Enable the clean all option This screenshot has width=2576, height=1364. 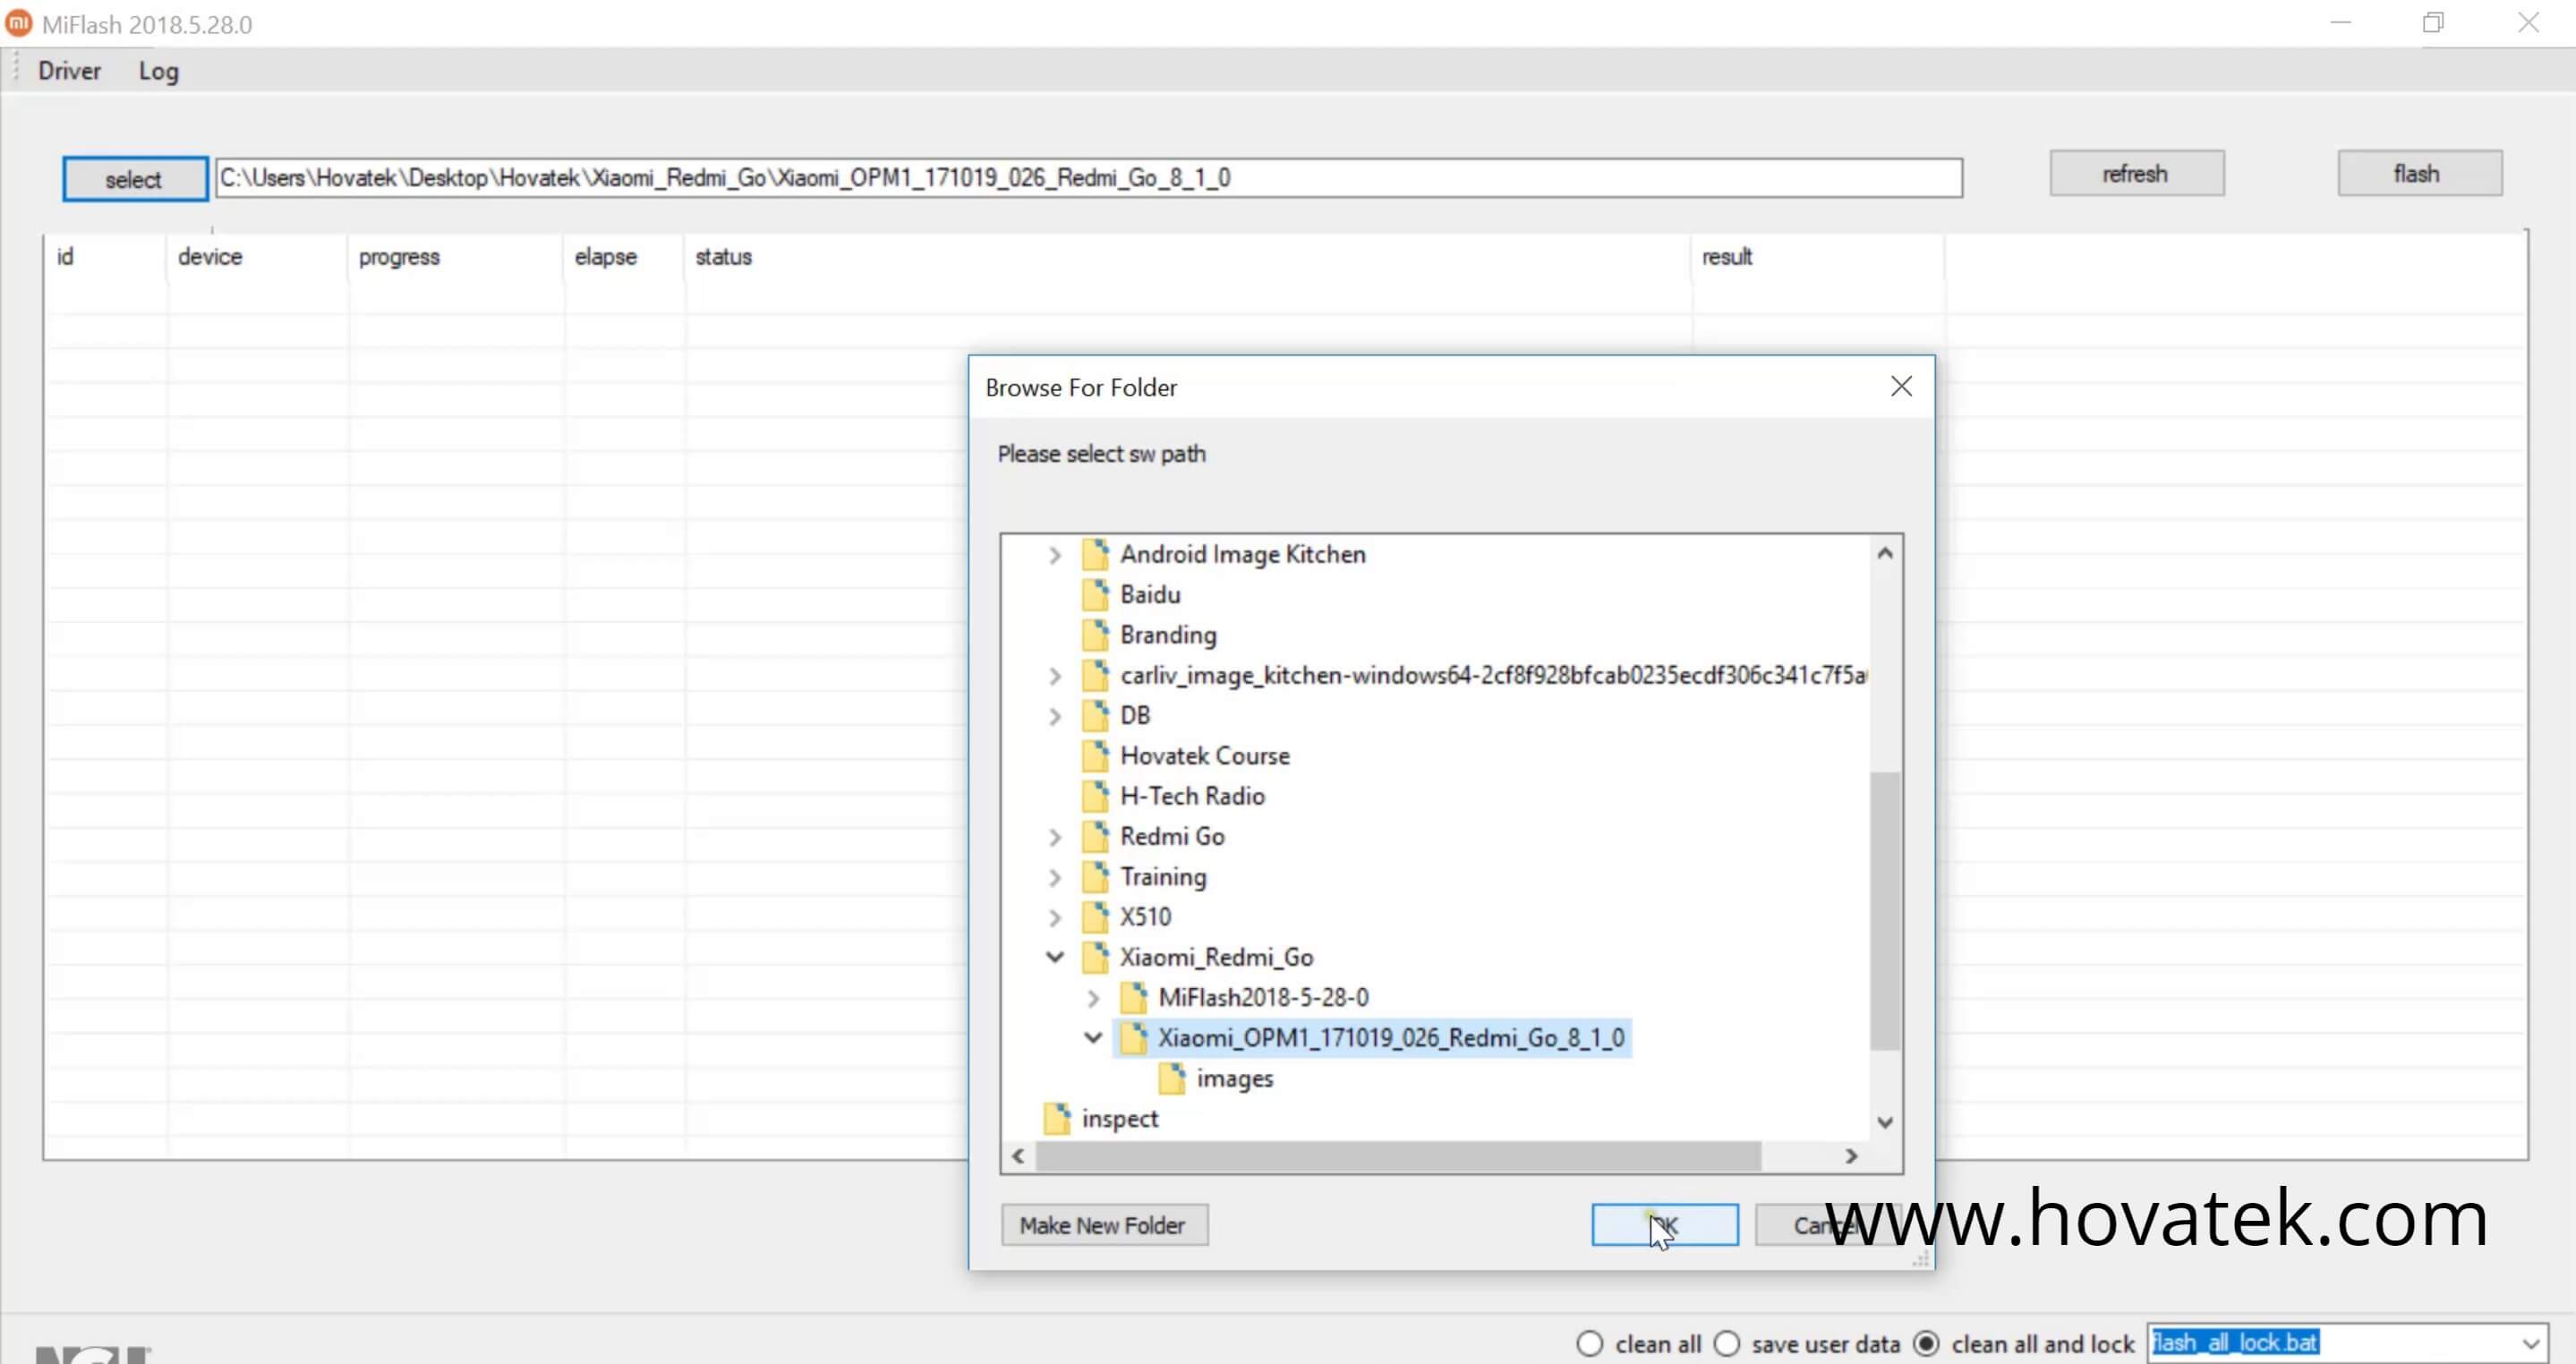click(x=1590, y=1344)
